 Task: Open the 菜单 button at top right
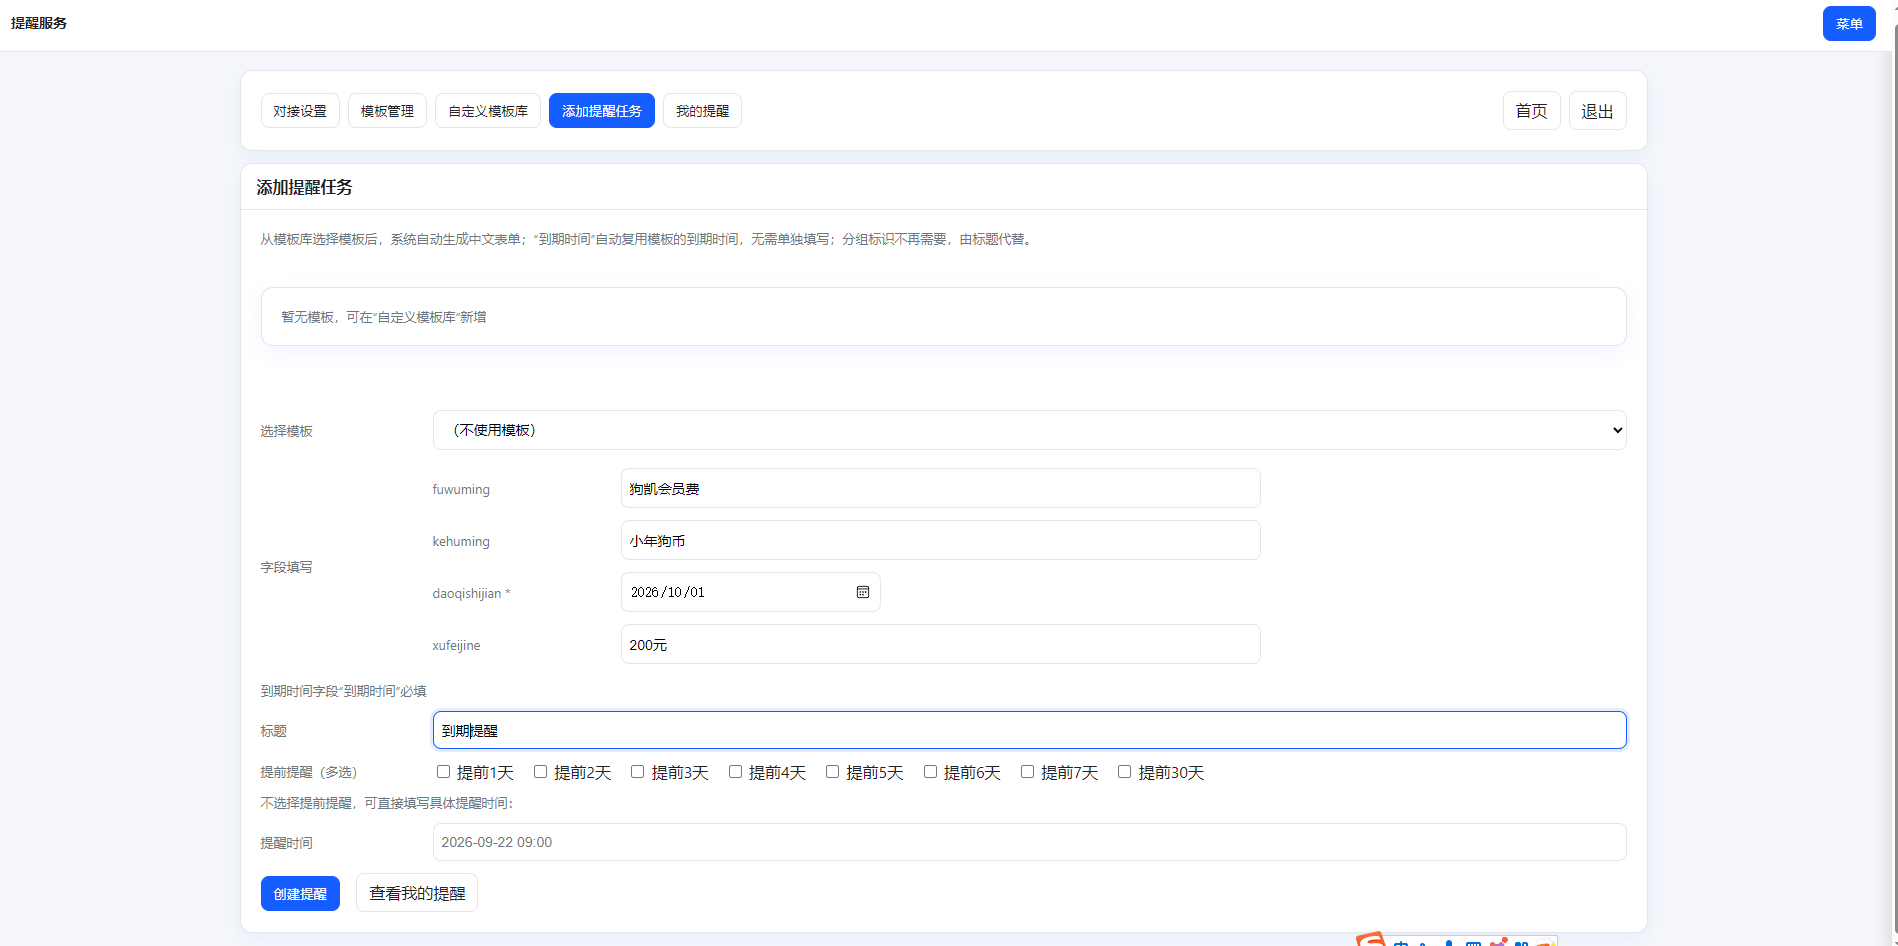(1848, 24)
